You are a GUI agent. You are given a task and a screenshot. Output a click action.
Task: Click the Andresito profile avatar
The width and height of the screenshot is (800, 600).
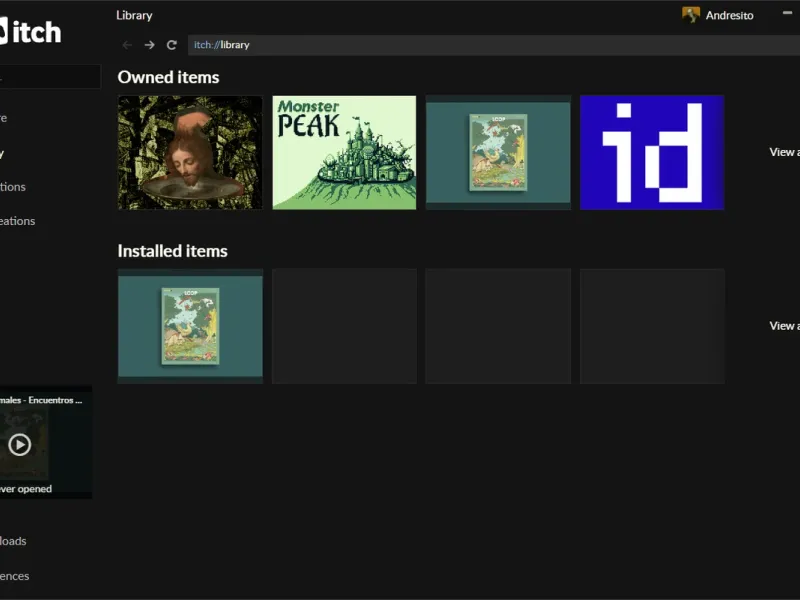coord(691,15)
